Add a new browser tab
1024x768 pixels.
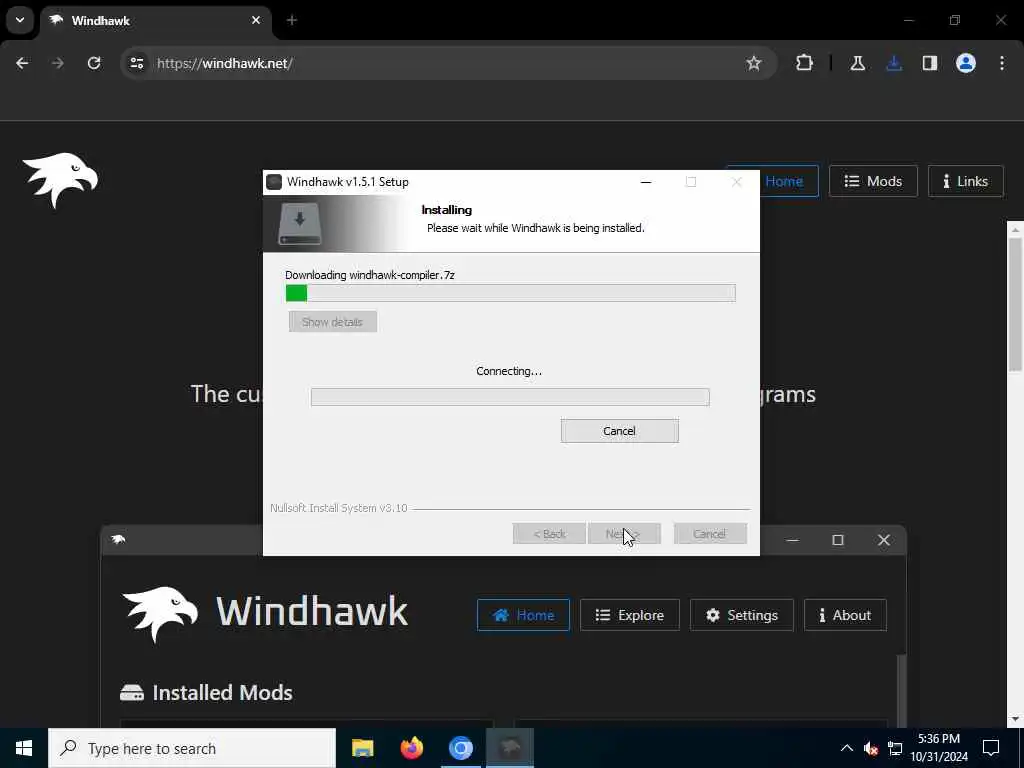[292, 20]
